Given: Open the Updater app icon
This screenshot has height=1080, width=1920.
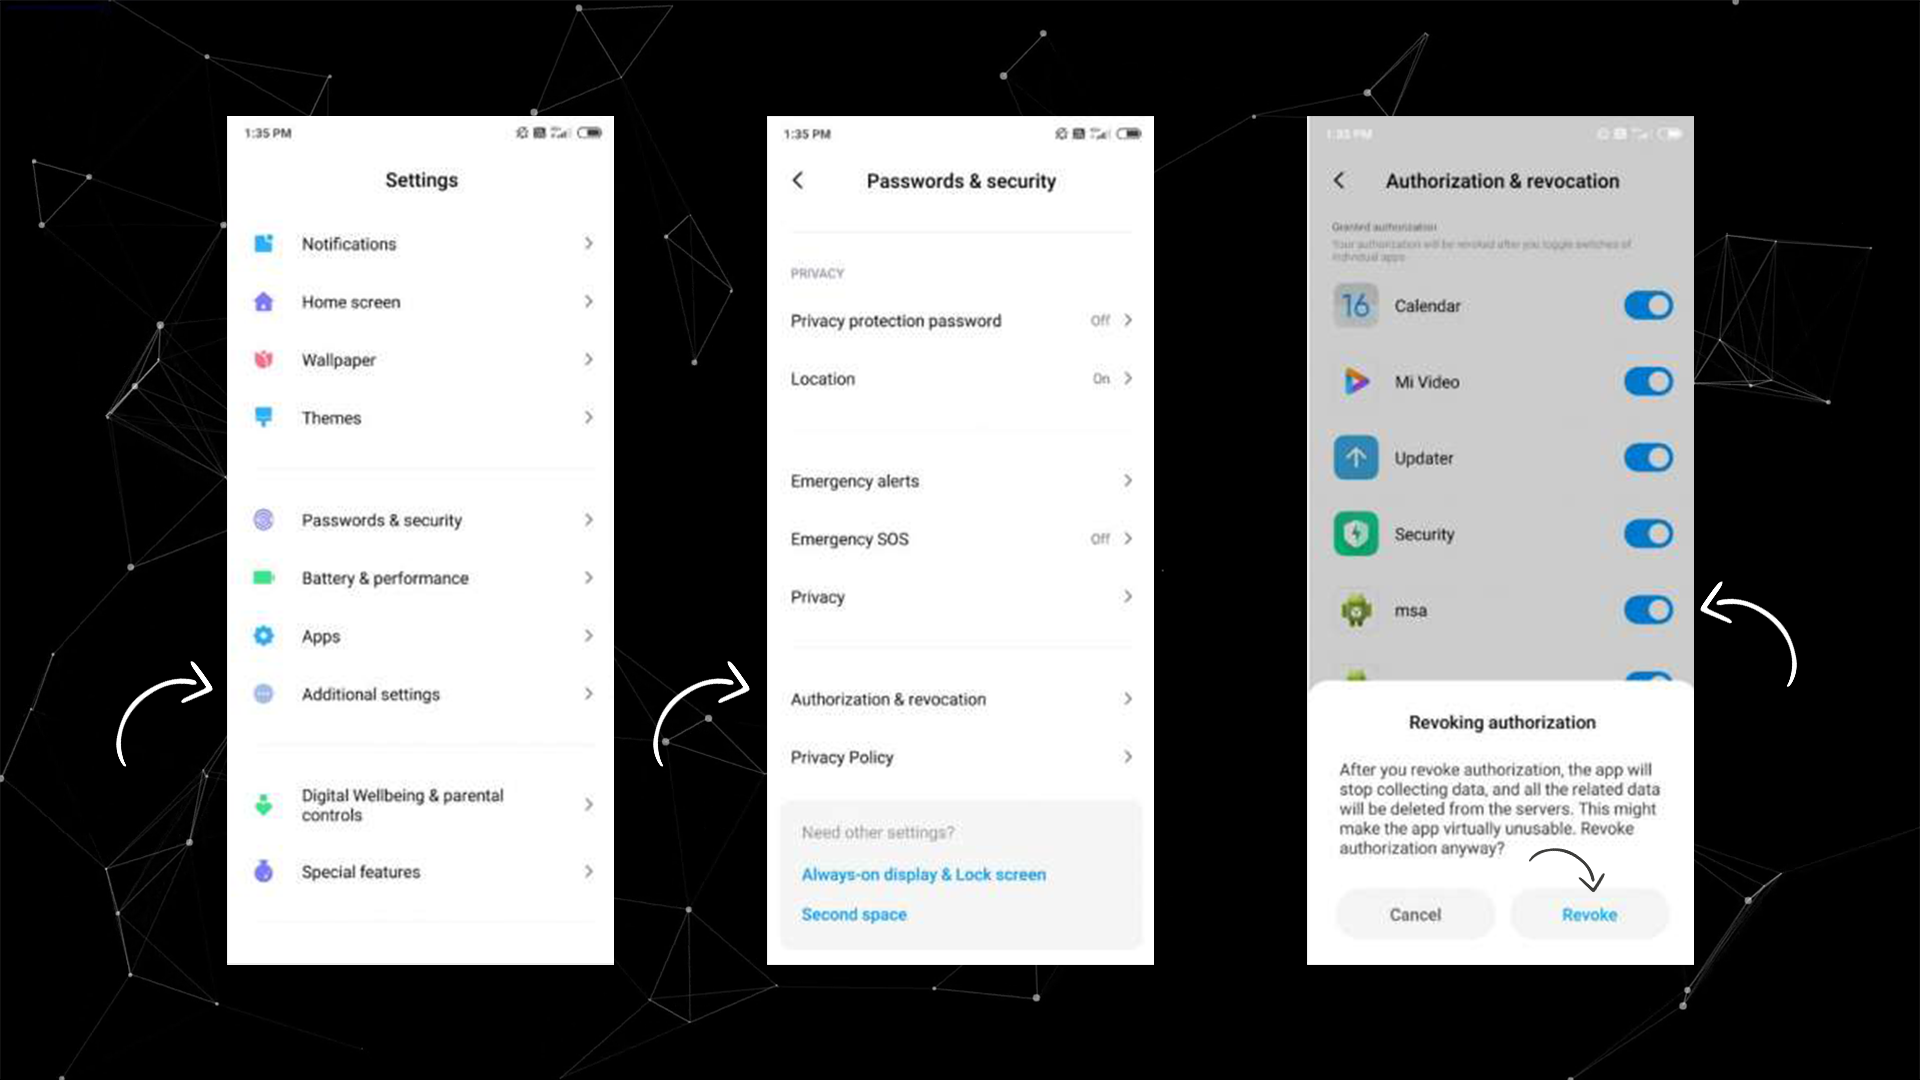Looking at the screenshot, I should [x=1356, y=458].
